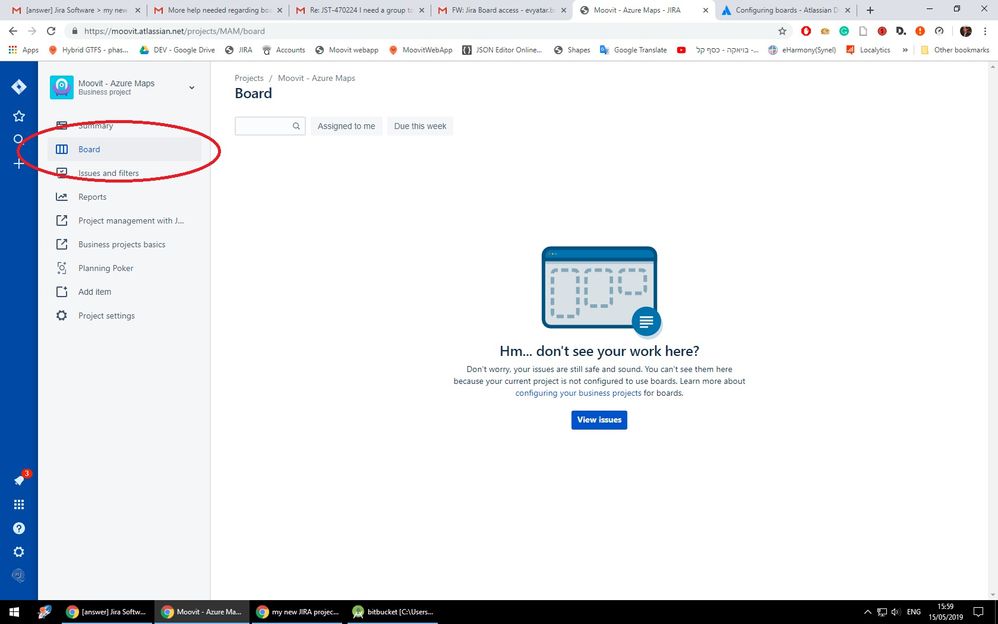Open the Chrome three-dot menu
Image resolution: width=998 pixels, height=624 pixels.
point(985,31)
